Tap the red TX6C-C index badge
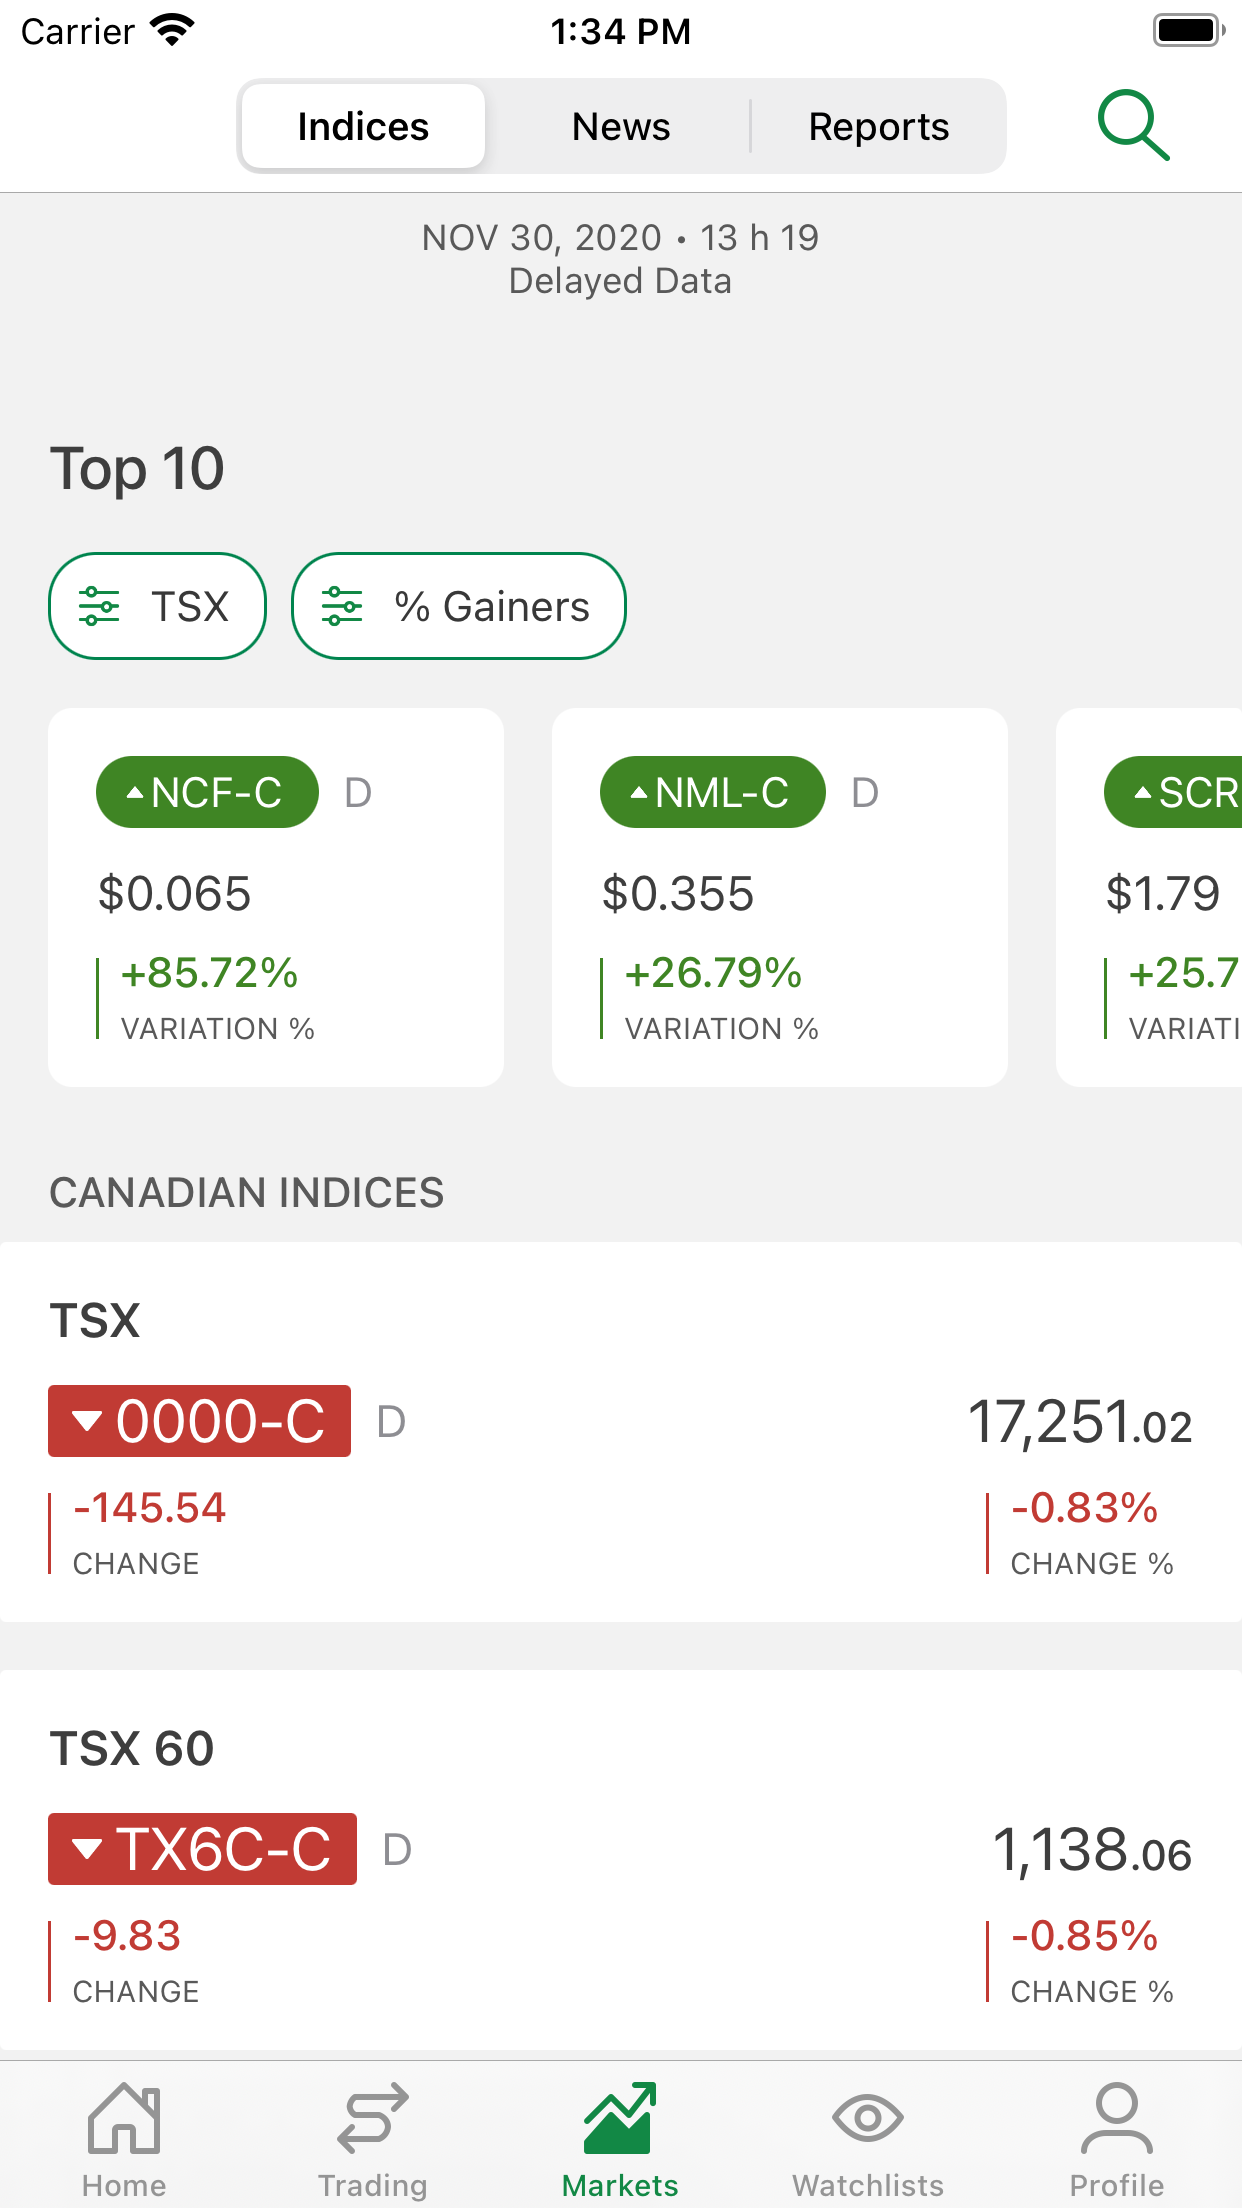Image resolution: width=1242 pixels, height=2208 pixels. 202,1849
